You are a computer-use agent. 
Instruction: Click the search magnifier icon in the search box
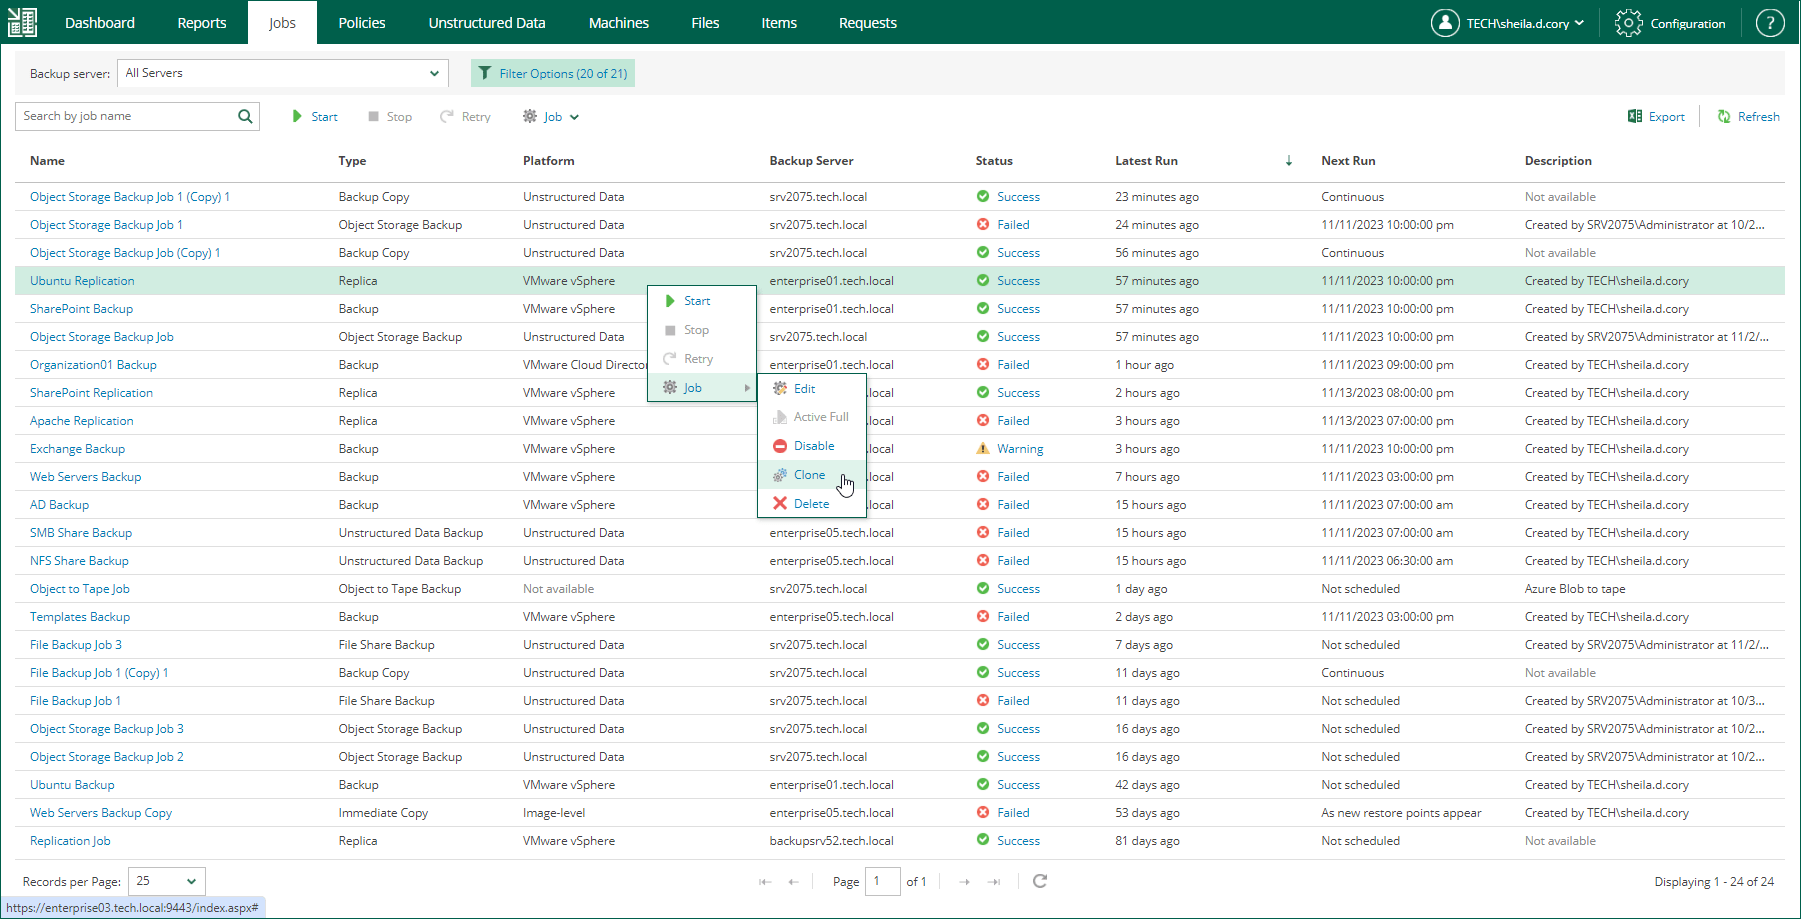(244, 116)
